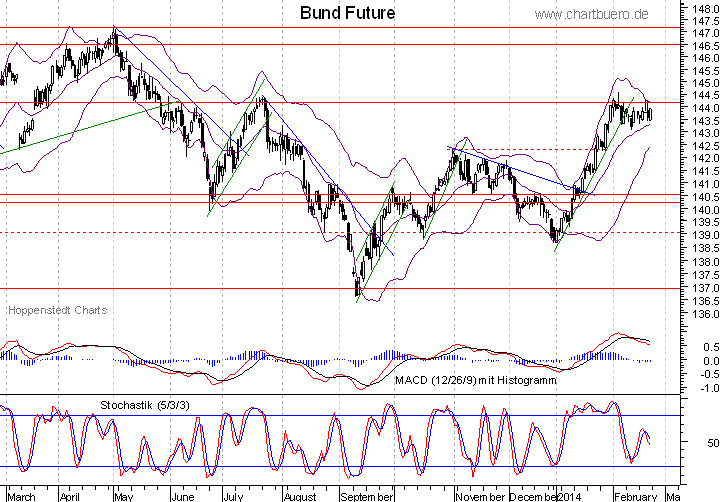The width and height of the screenshot is (723, 502).
Task: Click the '2014' year label on axis
Action: pyautogui.click(x=569, y=497)
